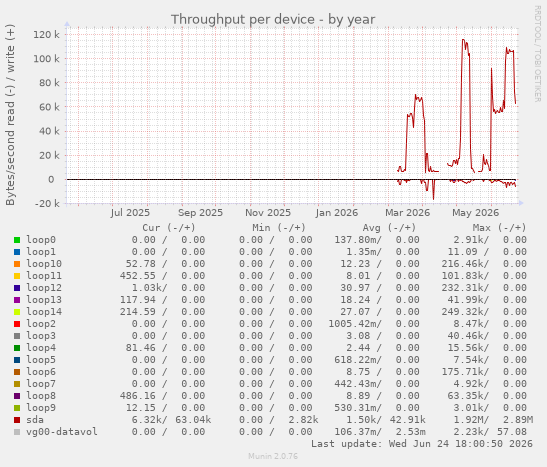Screen dimensions: 547x467
Task: Click the loop9 olive green swatch
Action: tap(17, 408)
